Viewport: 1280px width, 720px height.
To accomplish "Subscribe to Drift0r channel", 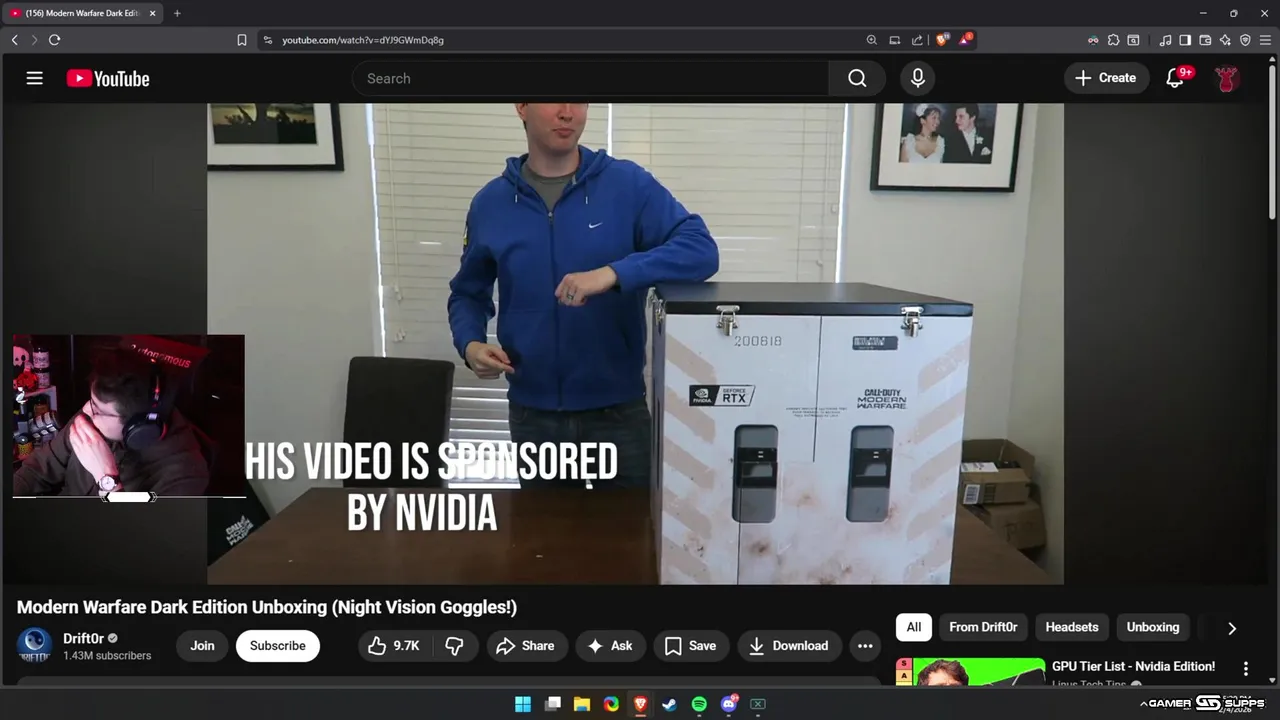I will [278, 646].
